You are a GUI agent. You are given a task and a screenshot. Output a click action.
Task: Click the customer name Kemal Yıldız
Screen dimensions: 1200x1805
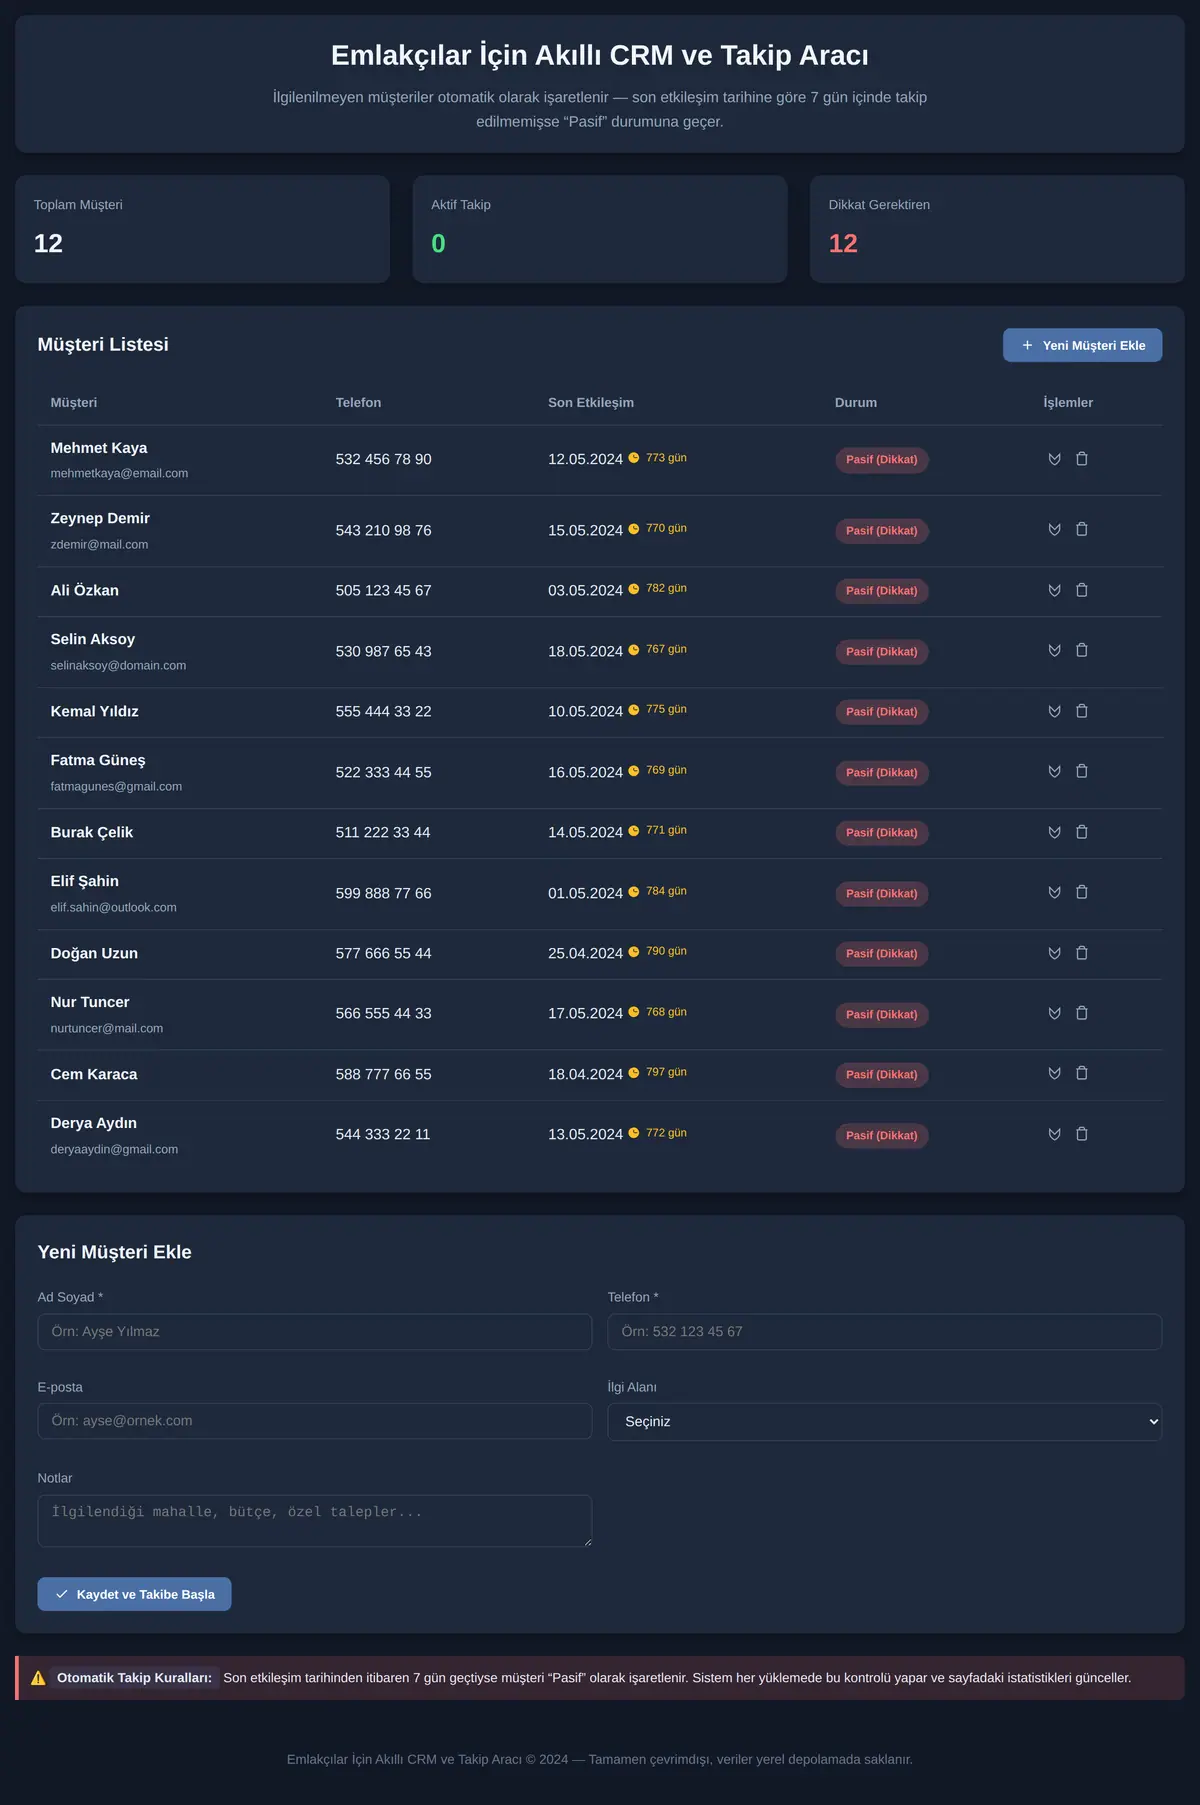(95, 711)
